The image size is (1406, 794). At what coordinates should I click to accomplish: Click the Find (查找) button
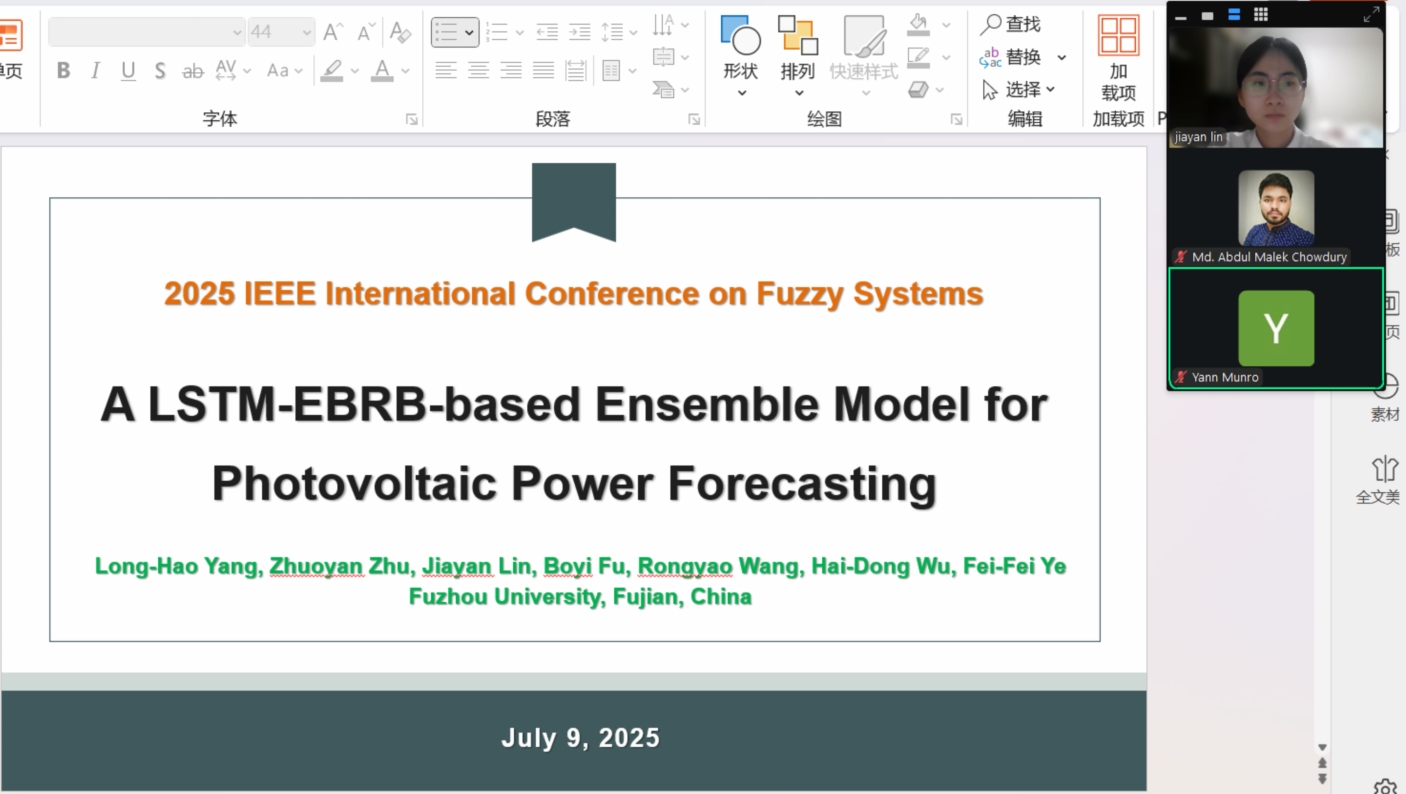coord(1011,24)
